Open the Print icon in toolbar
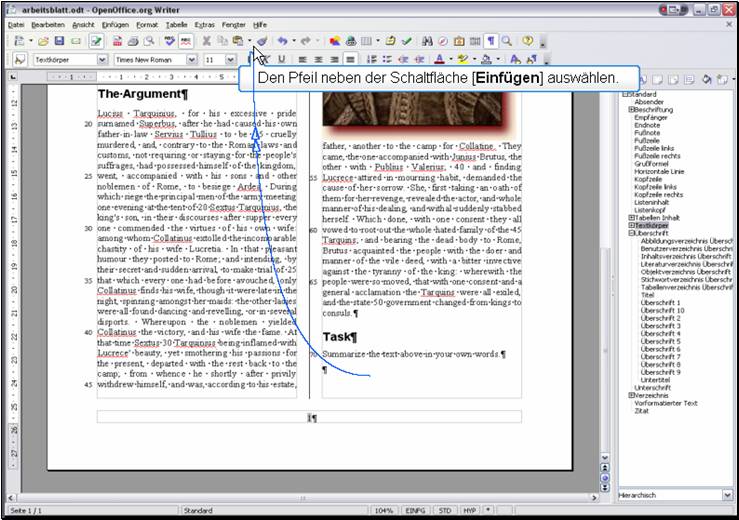 point(132,41)
